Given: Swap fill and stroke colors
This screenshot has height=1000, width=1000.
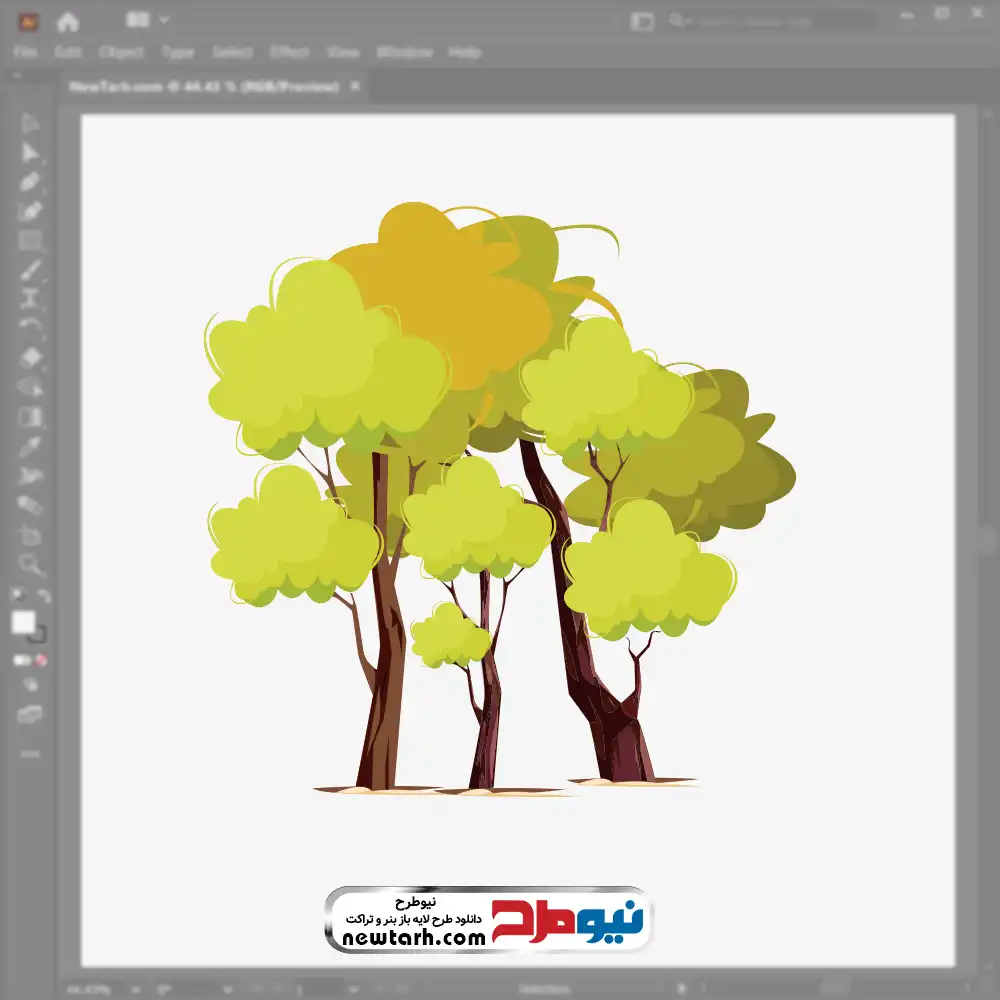Looking at the screenshot, I should tap(43, 596).
